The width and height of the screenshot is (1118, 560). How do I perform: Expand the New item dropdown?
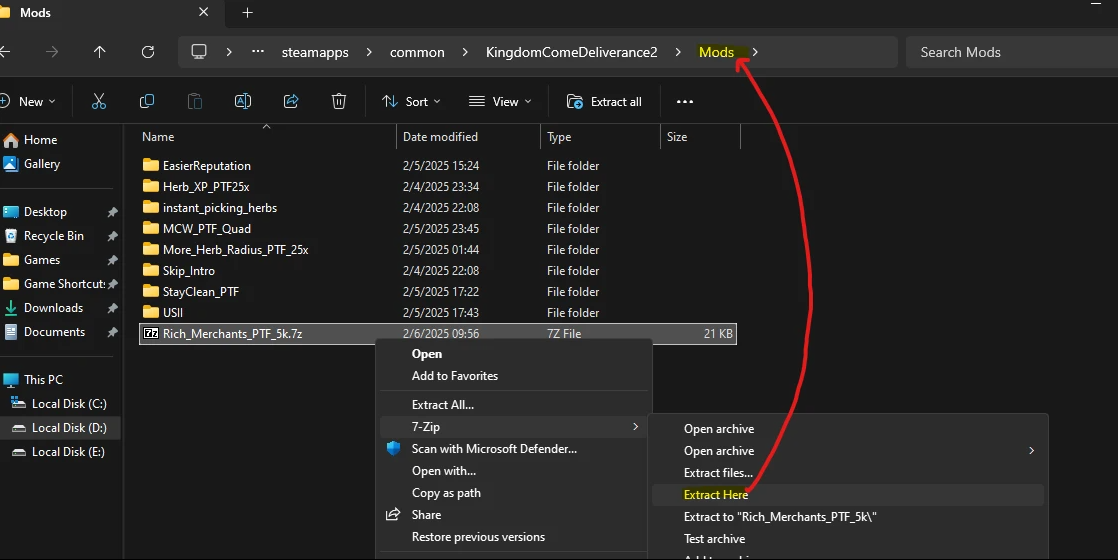[29, 101]
